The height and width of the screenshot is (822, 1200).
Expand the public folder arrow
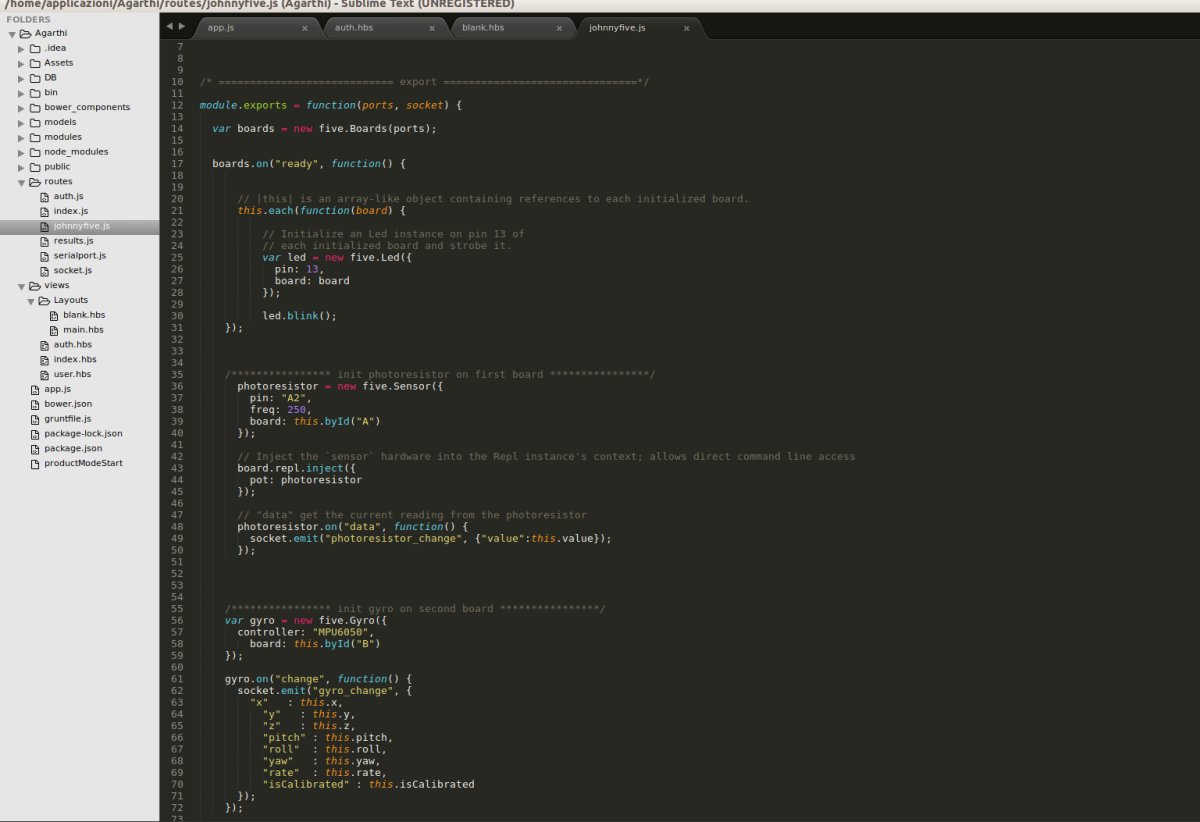22,167
